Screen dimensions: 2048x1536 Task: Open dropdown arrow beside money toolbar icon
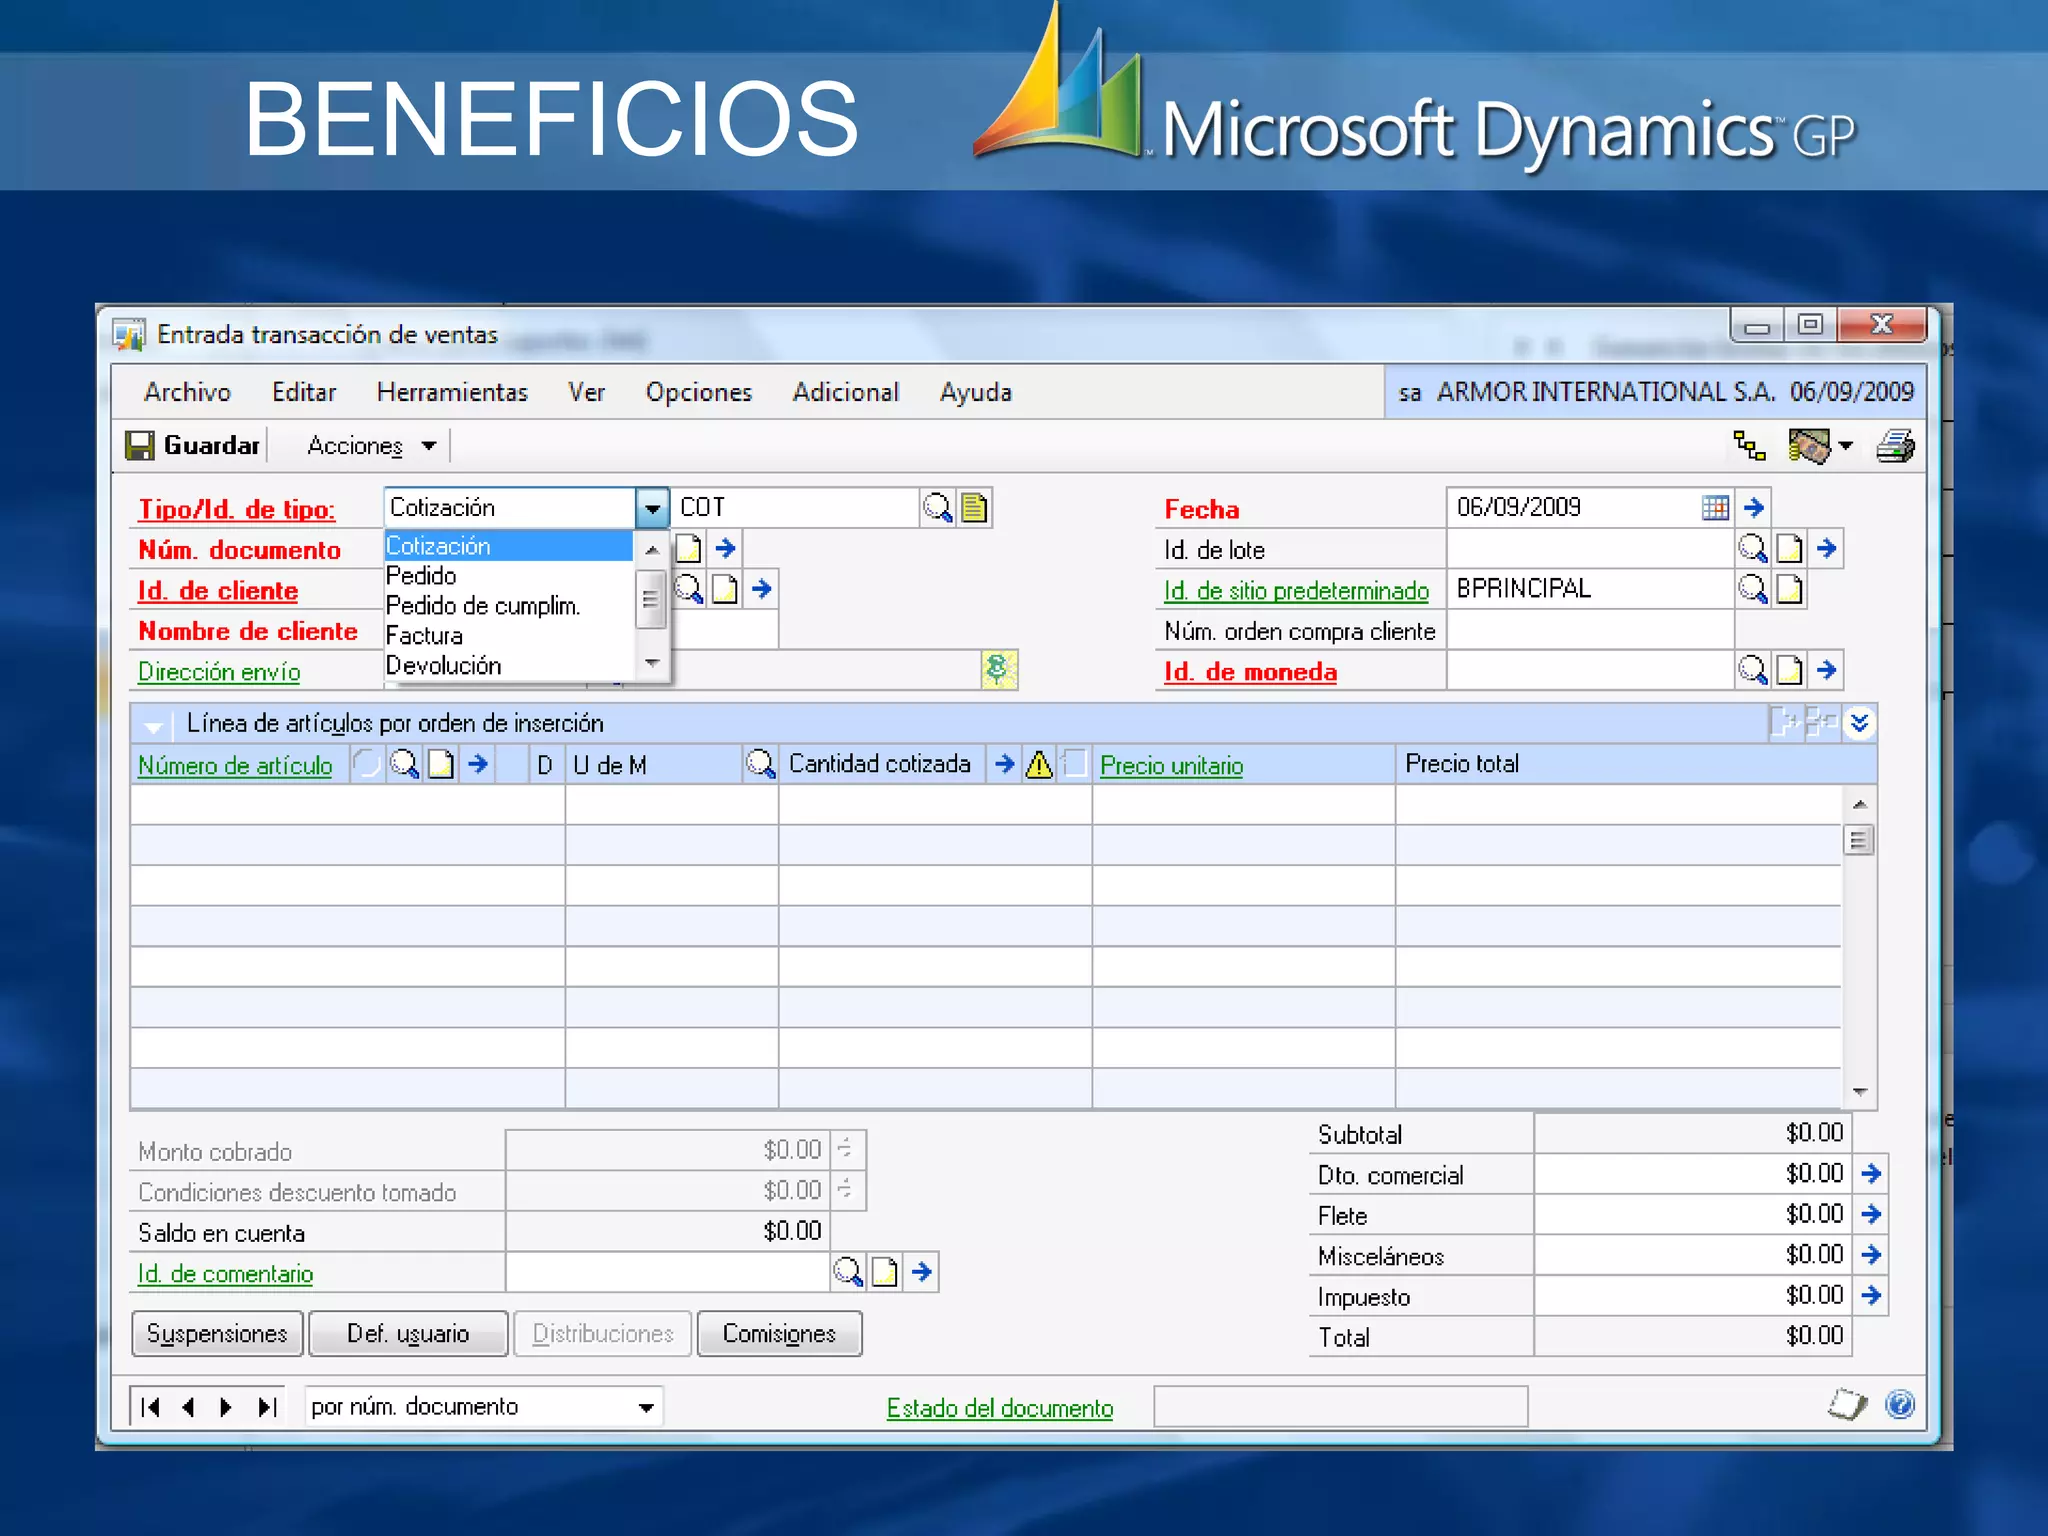pos(1846,446)
